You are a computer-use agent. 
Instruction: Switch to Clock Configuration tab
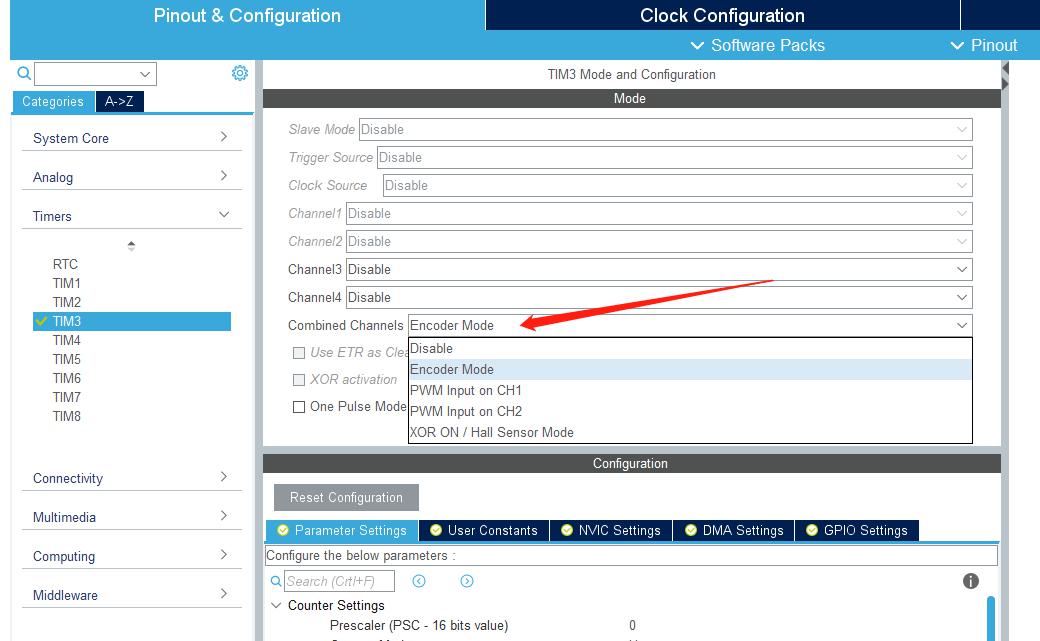click(722, 15)
